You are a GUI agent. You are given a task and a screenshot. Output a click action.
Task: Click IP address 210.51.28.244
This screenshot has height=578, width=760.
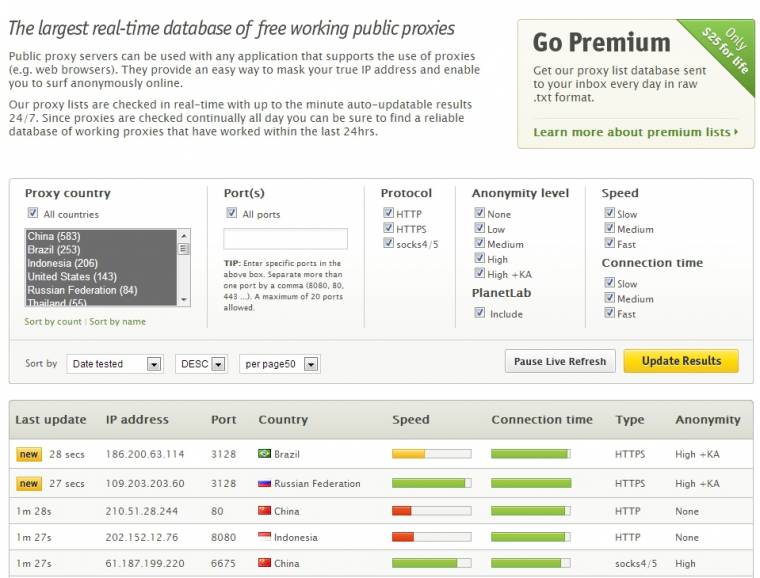pyautogui.click(x=142, y=511)
